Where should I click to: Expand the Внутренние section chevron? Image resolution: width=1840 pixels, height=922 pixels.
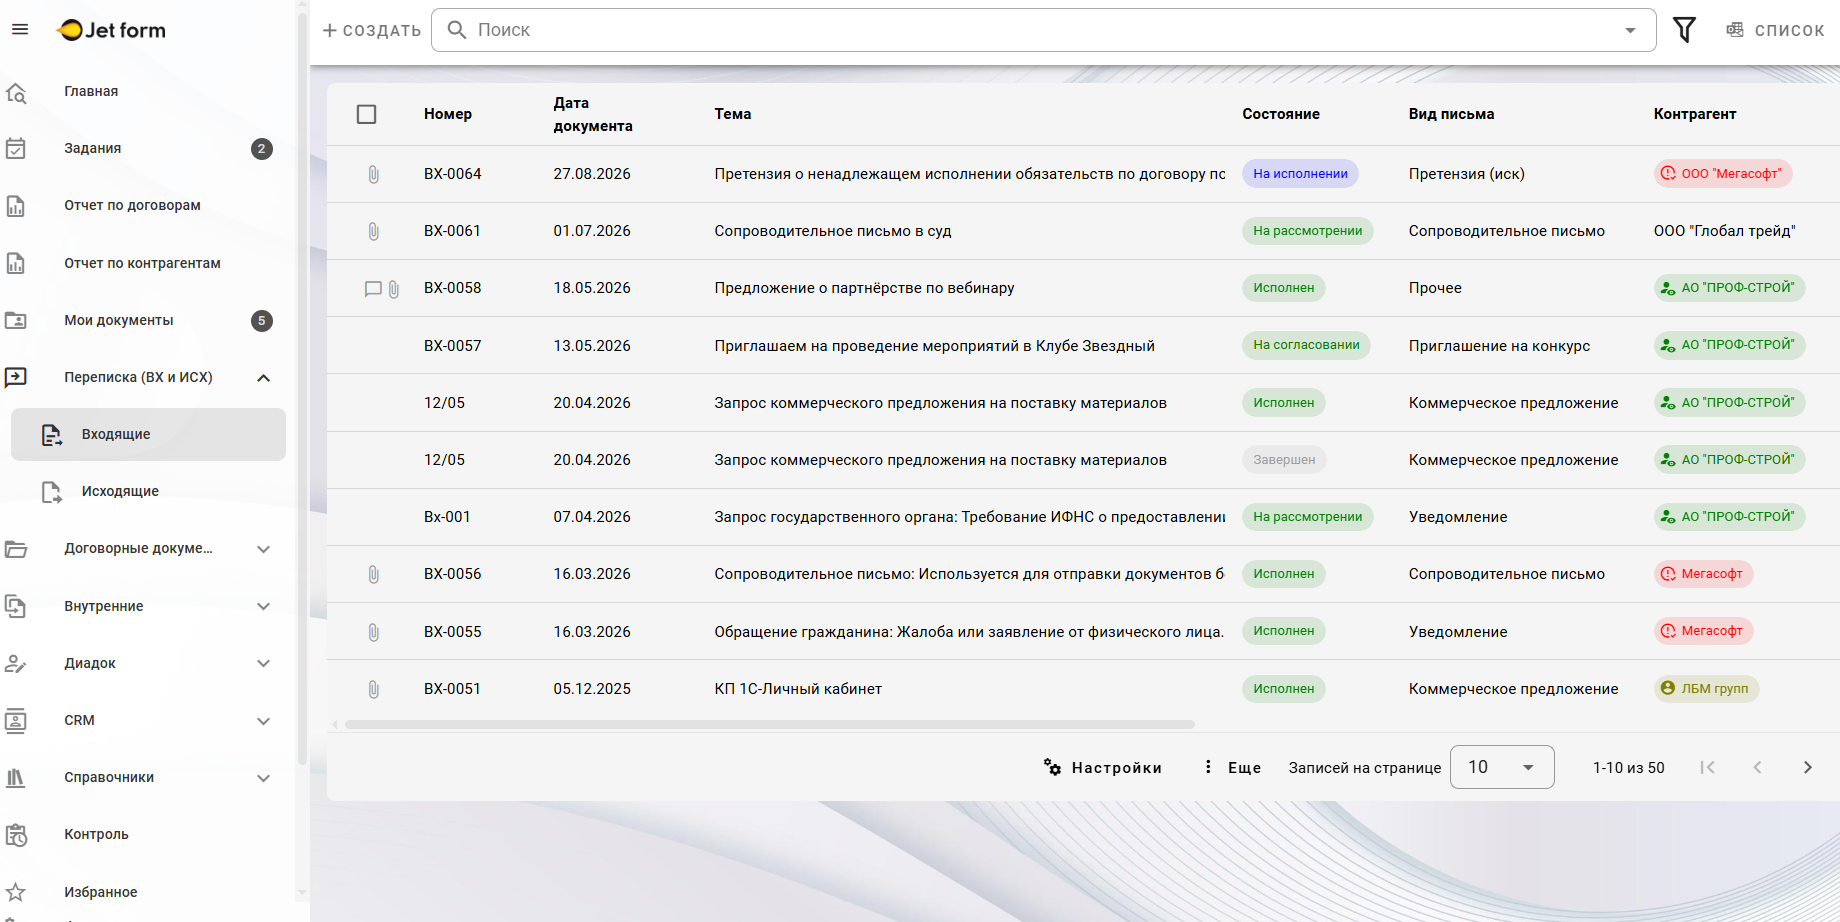pyautogui.click(x=264, y=606)
